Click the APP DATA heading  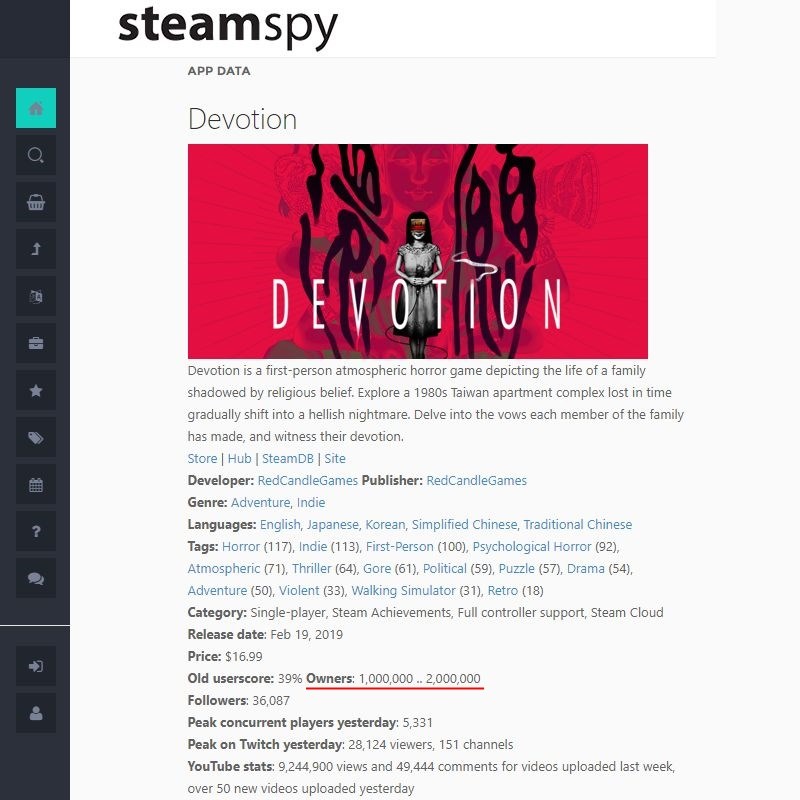pos(219,71)
